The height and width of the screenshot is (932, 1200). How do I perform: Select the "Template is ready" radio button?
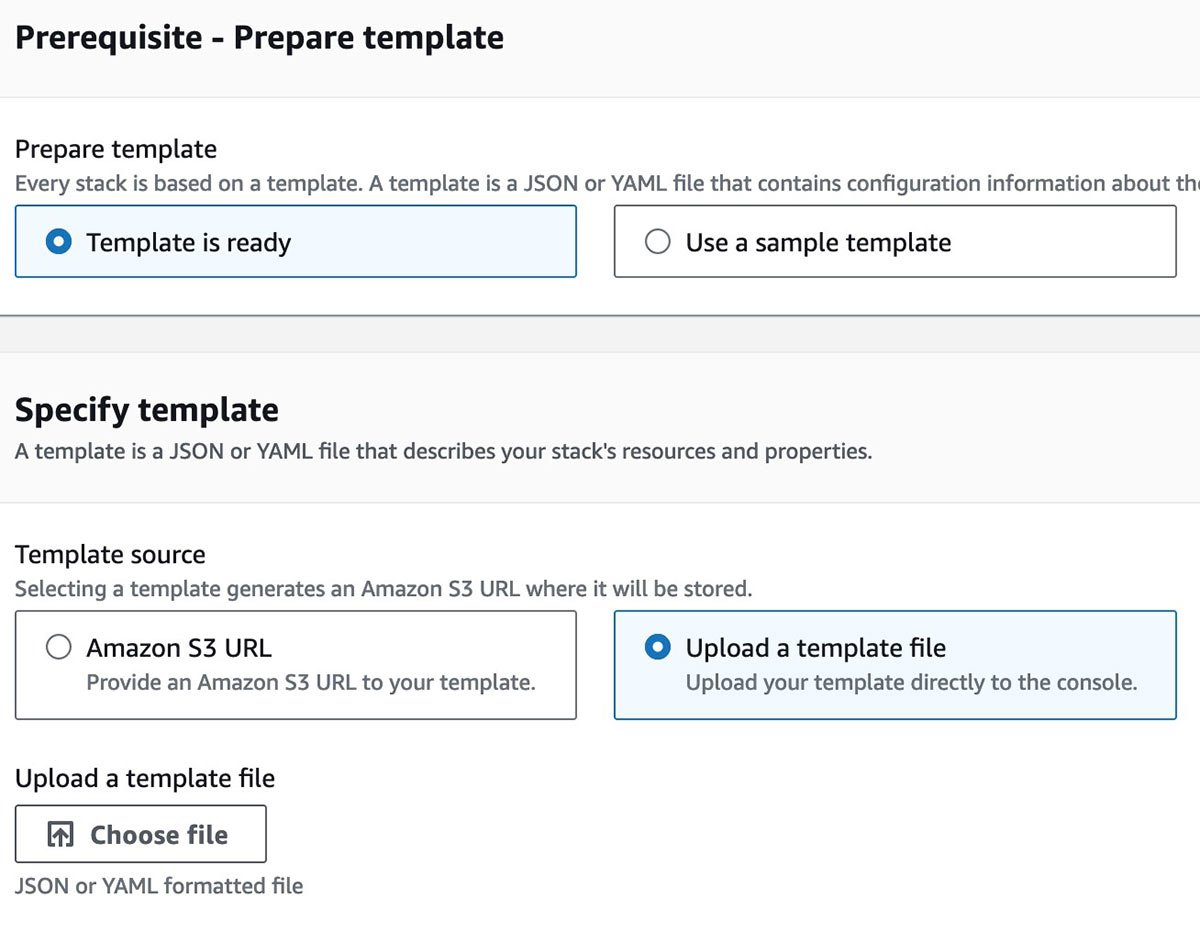coord(59,242)
